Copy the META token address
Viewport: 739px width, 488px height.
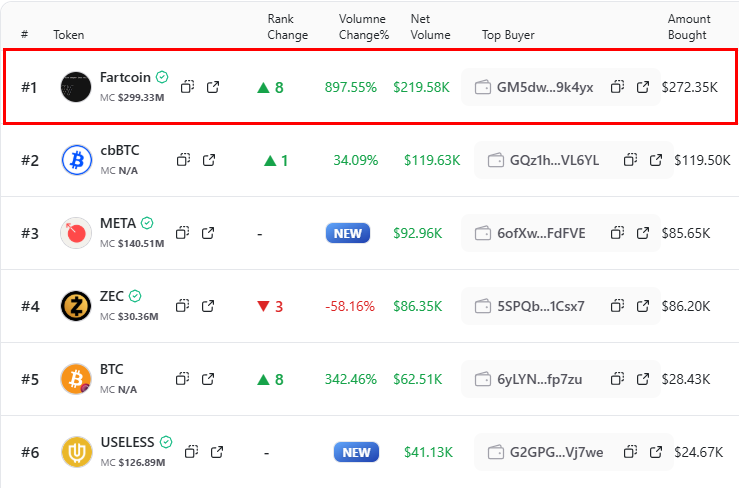pyautogui.click(x=182, y=233)
